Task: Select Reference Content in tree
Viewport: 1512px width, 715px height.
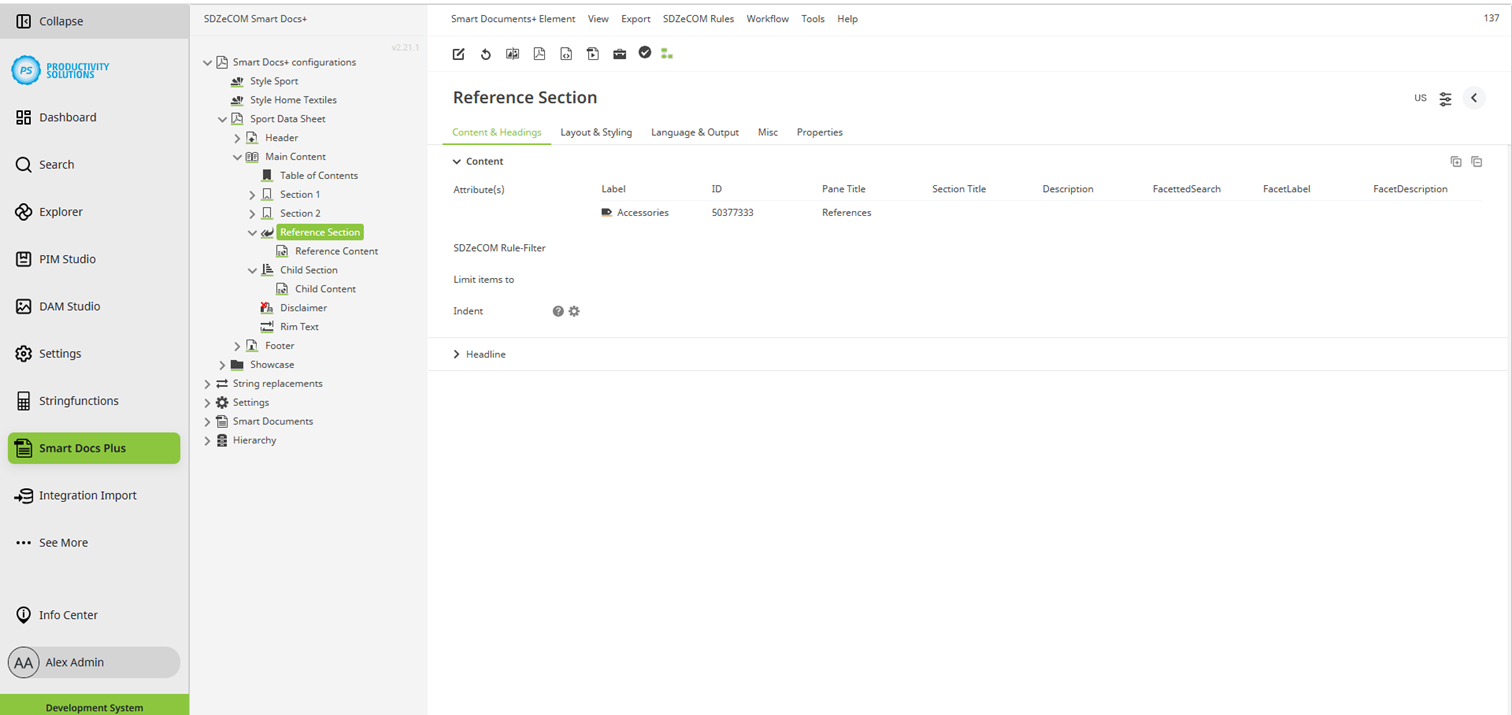Action: pyautogui.click(x=336, y=252)
